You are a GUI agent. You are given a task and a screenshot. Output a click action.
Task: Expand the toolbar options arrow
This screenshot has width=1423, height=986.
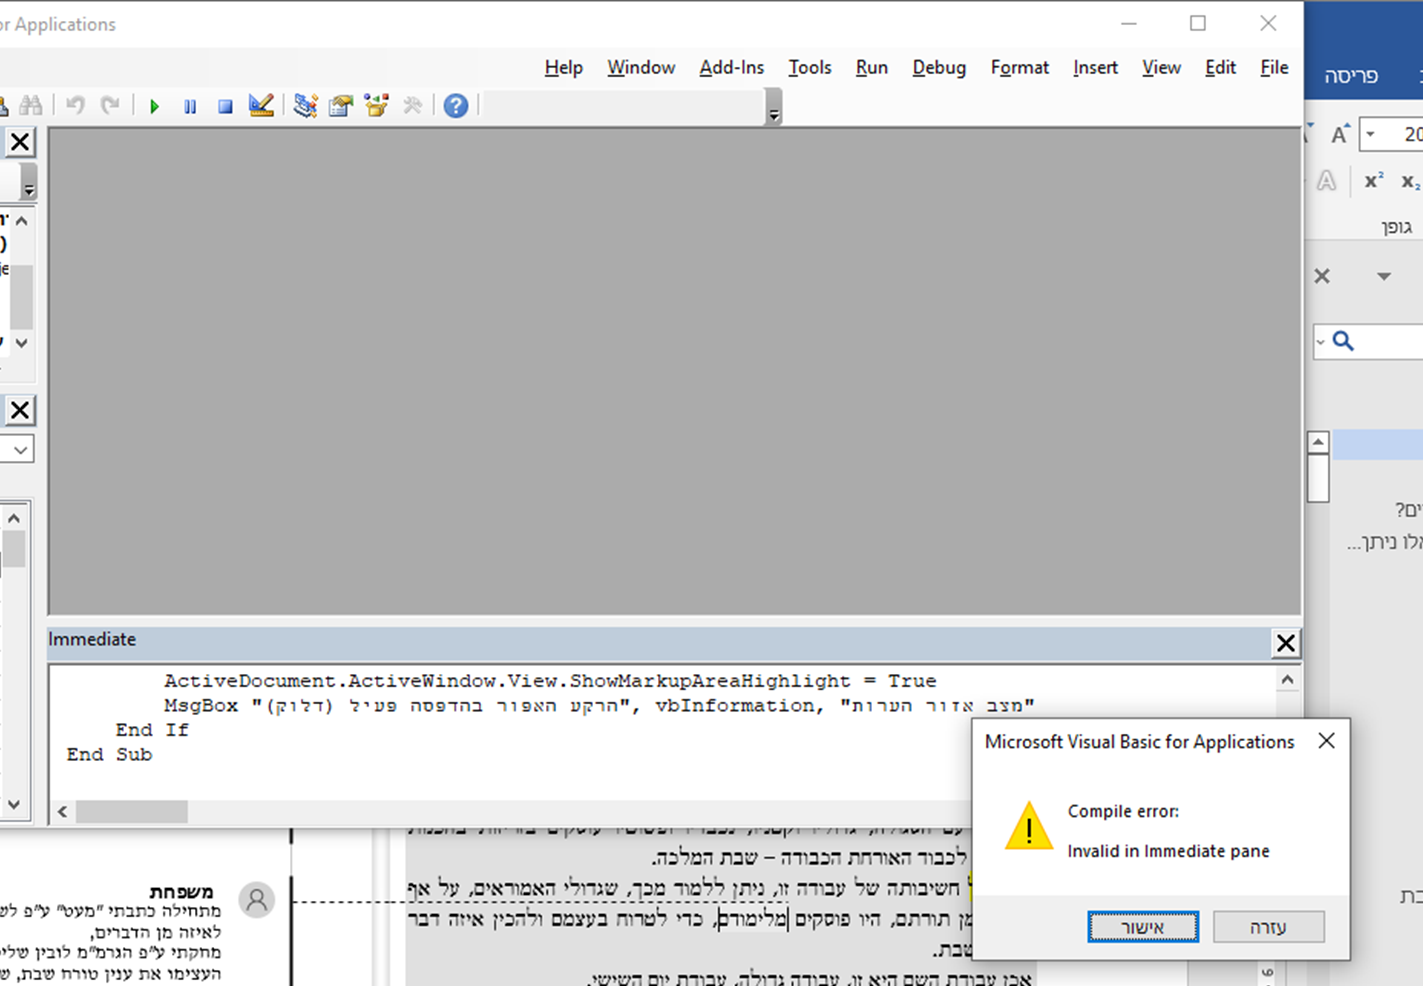[773, 115]
